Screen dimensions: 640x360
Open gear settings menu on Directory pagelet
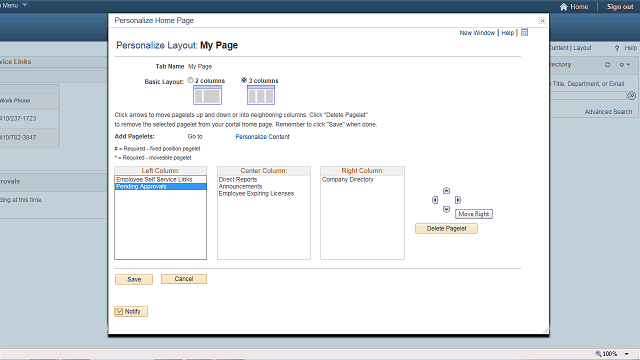[624, 64]
